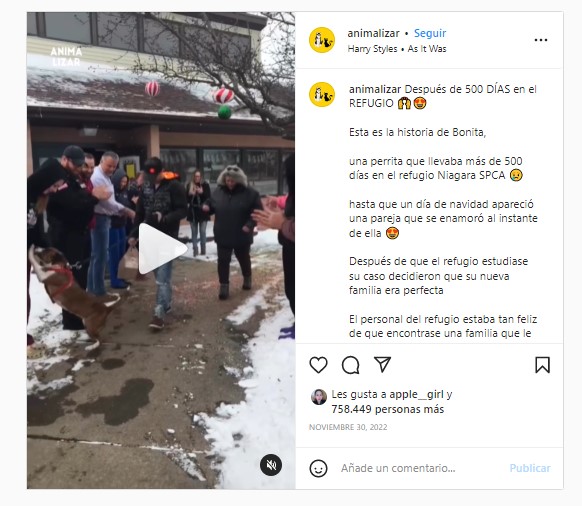582x506 pixels.
Task: Open comments with the speech bubble icon
Action: coord(350,365)
